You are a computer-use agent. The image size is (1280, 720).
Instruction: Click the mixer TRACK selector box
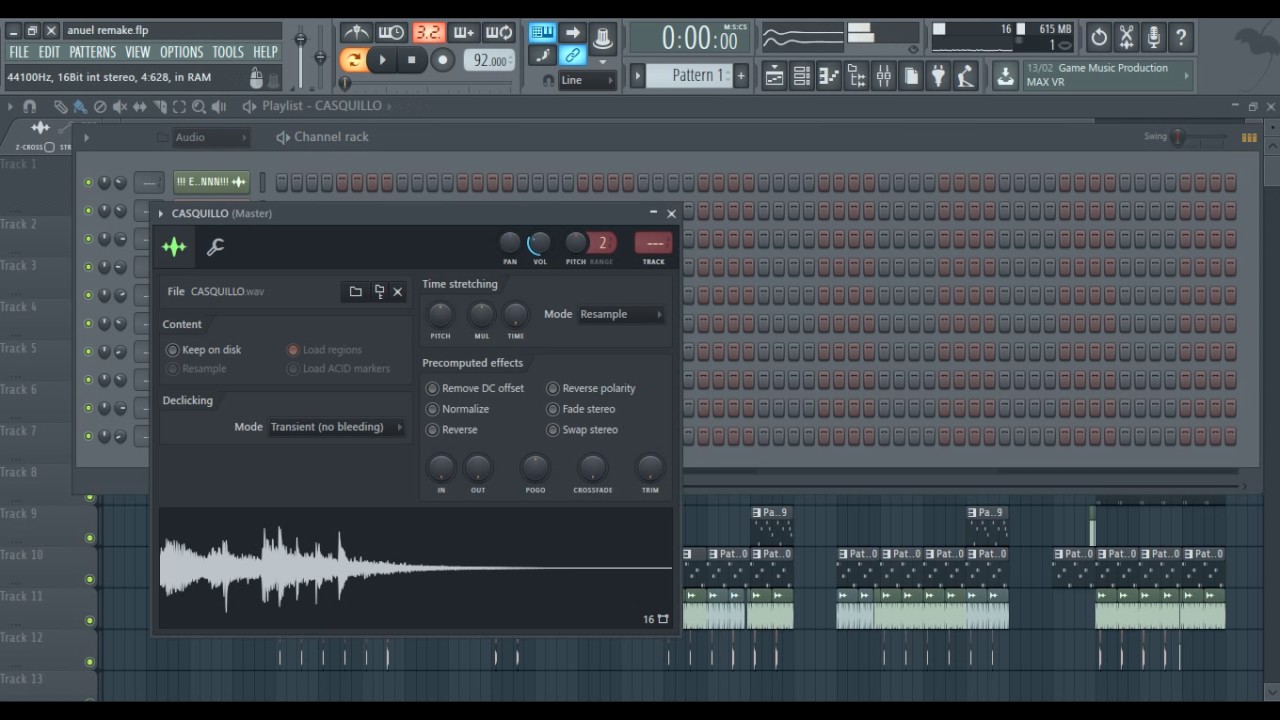tap(653, 243)
